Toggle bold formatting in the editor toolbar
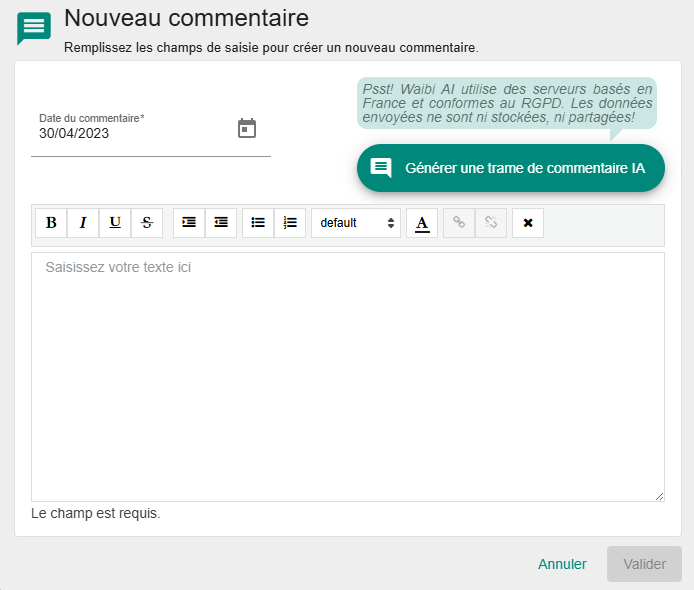This screenshot has height=590, width=694. tap(51, 223)
